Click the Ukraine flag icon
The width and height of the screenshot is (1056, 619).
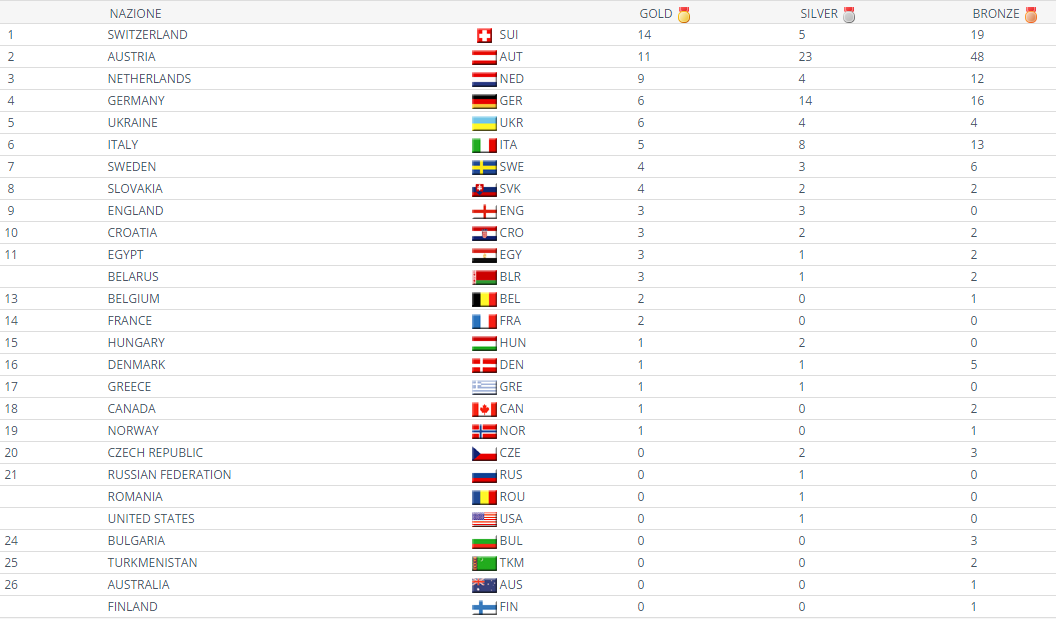484,123
